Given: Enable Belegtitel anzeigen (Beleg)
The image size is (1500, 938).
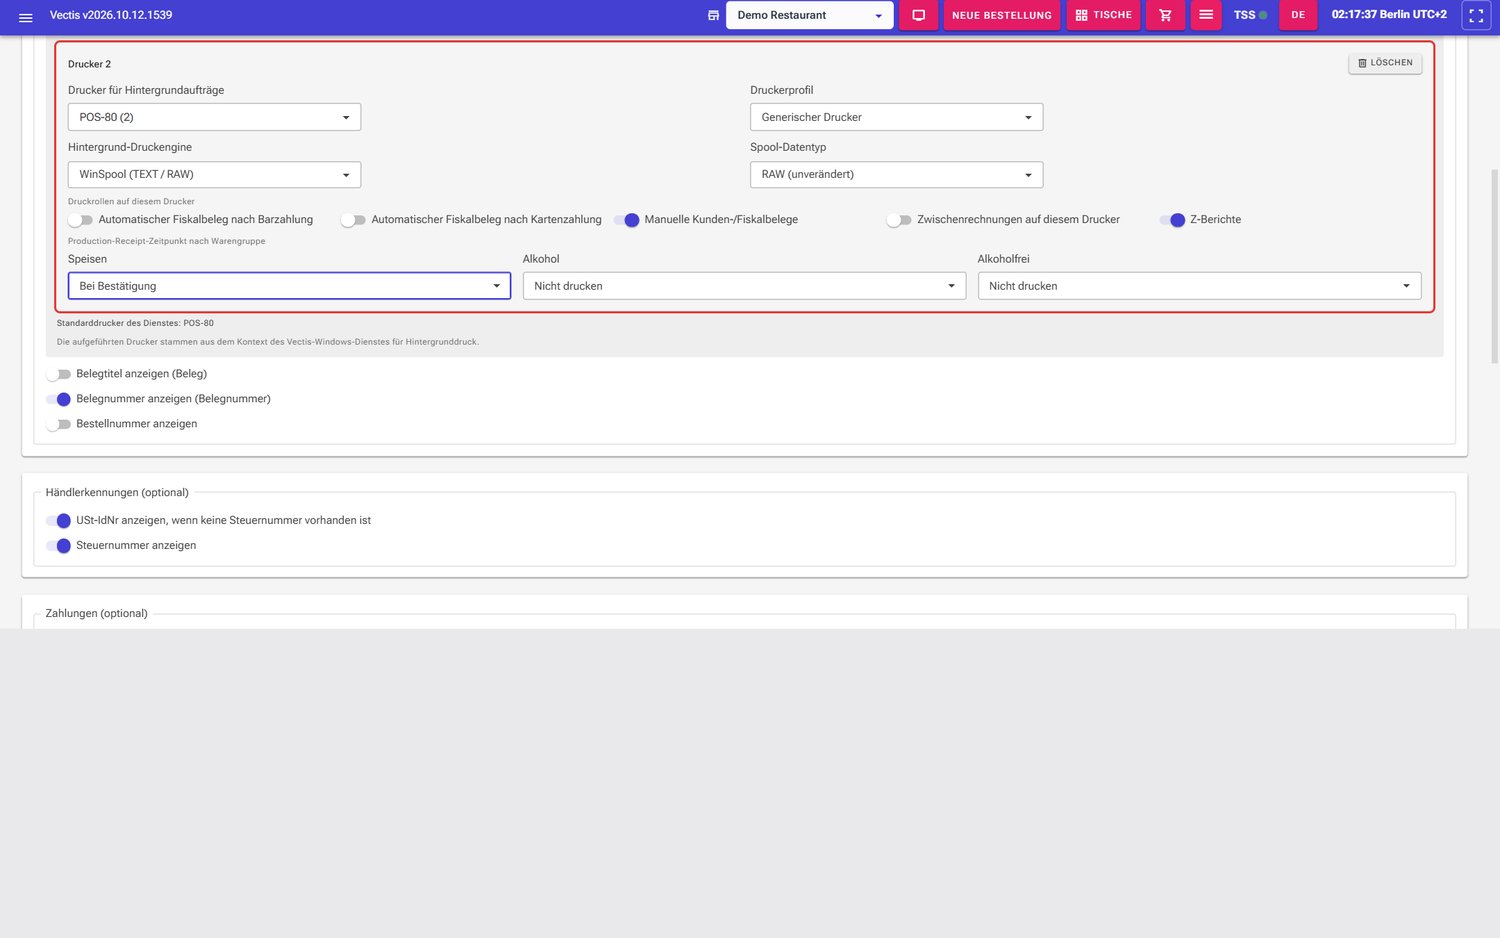Looking at the screenshot, I should [58, 374].
